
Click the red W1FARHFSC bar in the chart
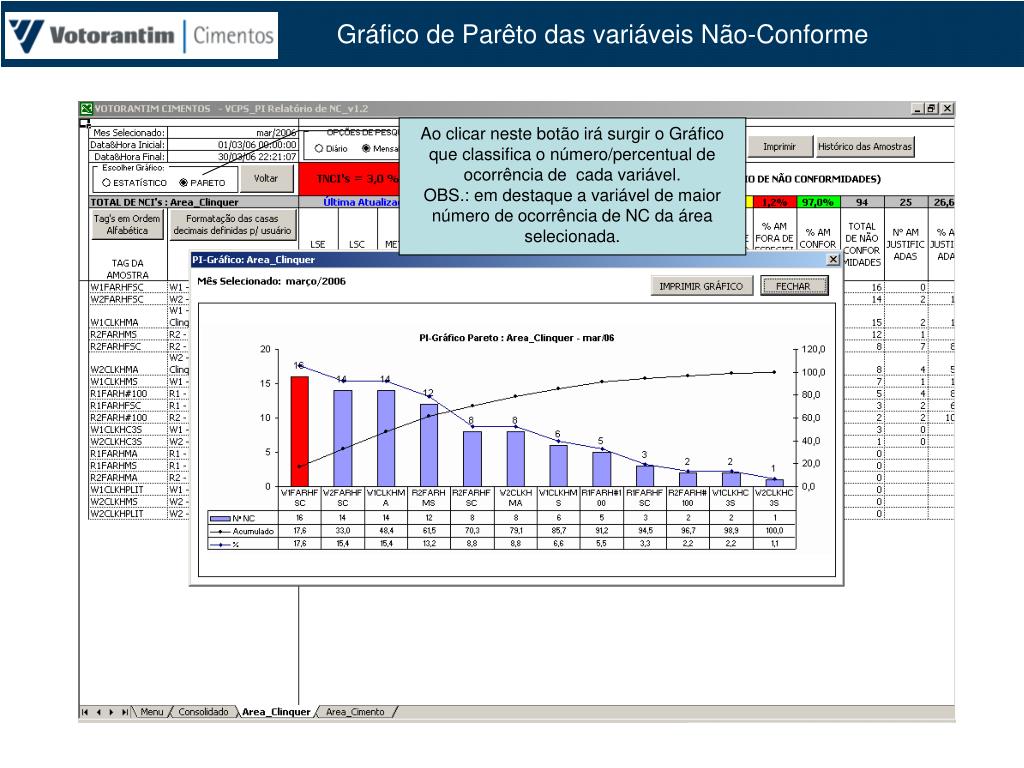point(300,431)
